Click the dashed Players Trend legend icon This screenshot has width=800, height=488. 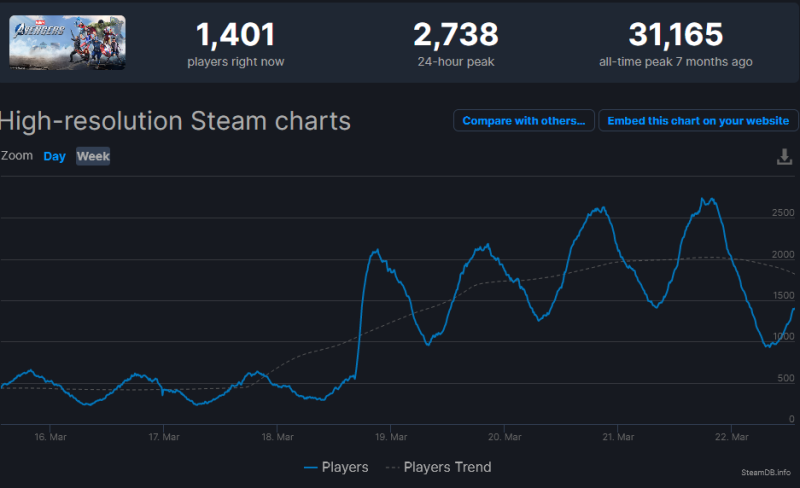[x=393, y=468]
